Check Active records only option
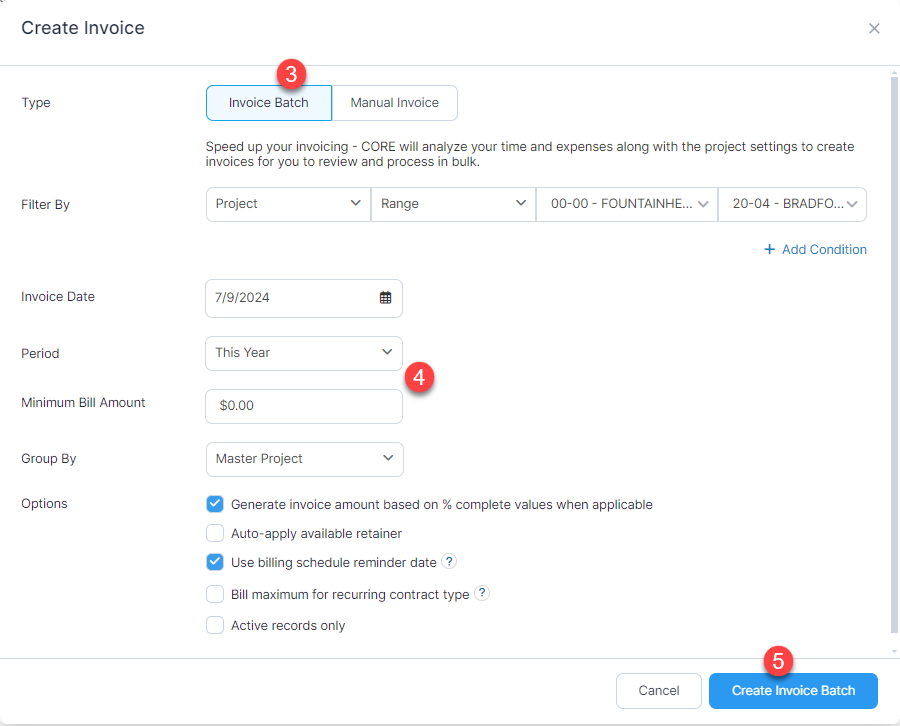 coord(215,625)
